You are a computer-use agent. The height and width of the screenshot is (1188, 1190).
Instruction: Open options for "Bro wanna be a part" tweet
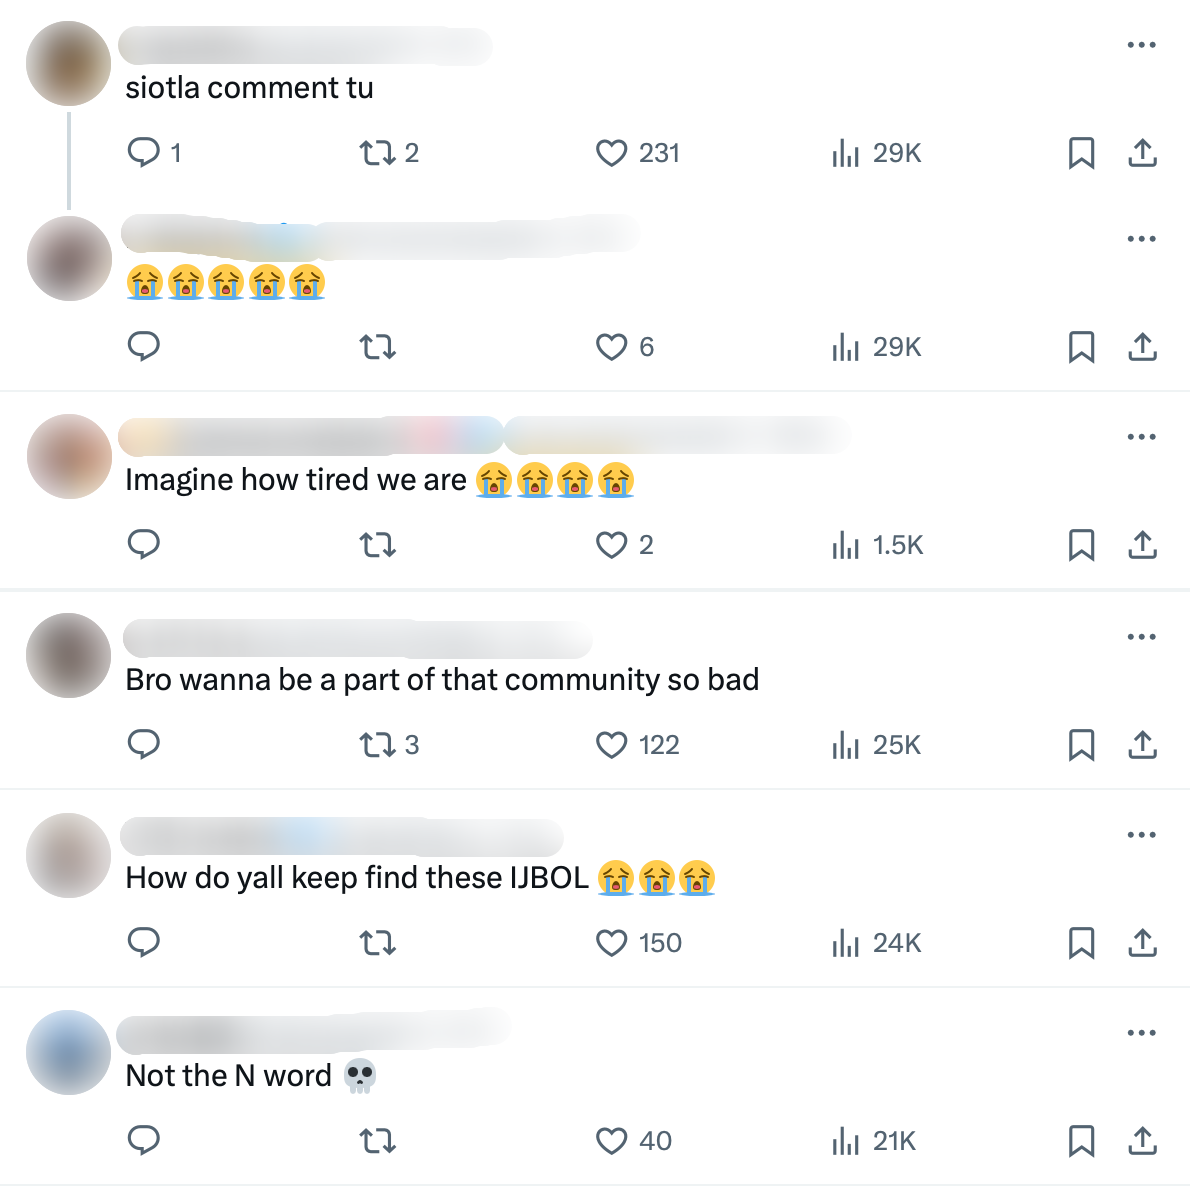pyautogui.click(x=1141, y=637)
